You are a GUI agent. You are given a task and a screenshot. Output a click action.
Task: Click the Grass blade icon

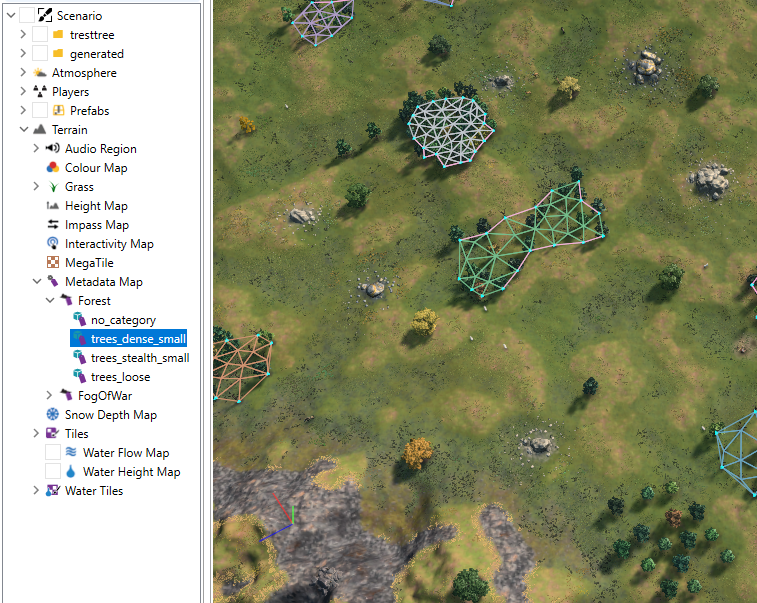(x=53, y=186)
